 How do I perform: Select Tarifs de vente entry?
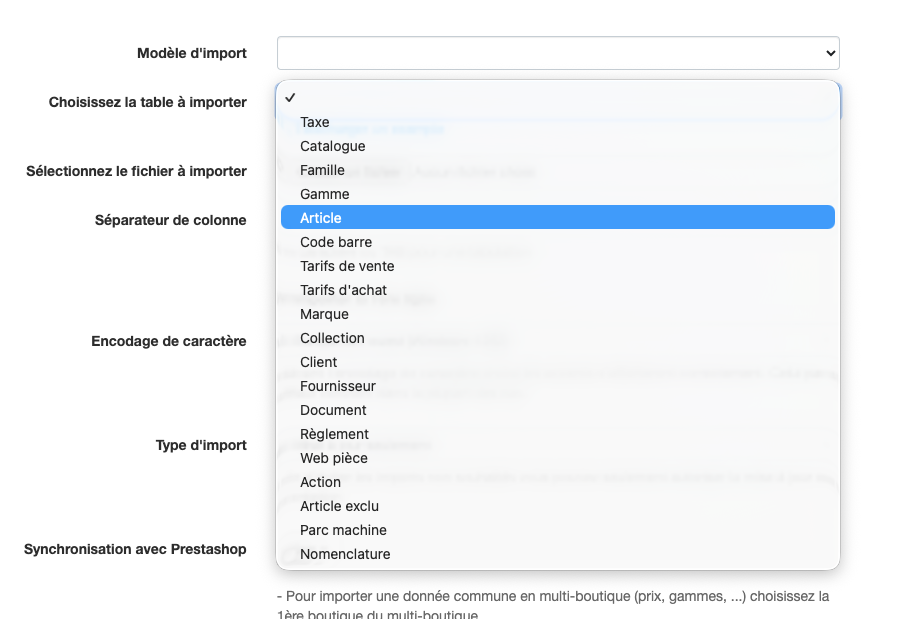(347, 266)
